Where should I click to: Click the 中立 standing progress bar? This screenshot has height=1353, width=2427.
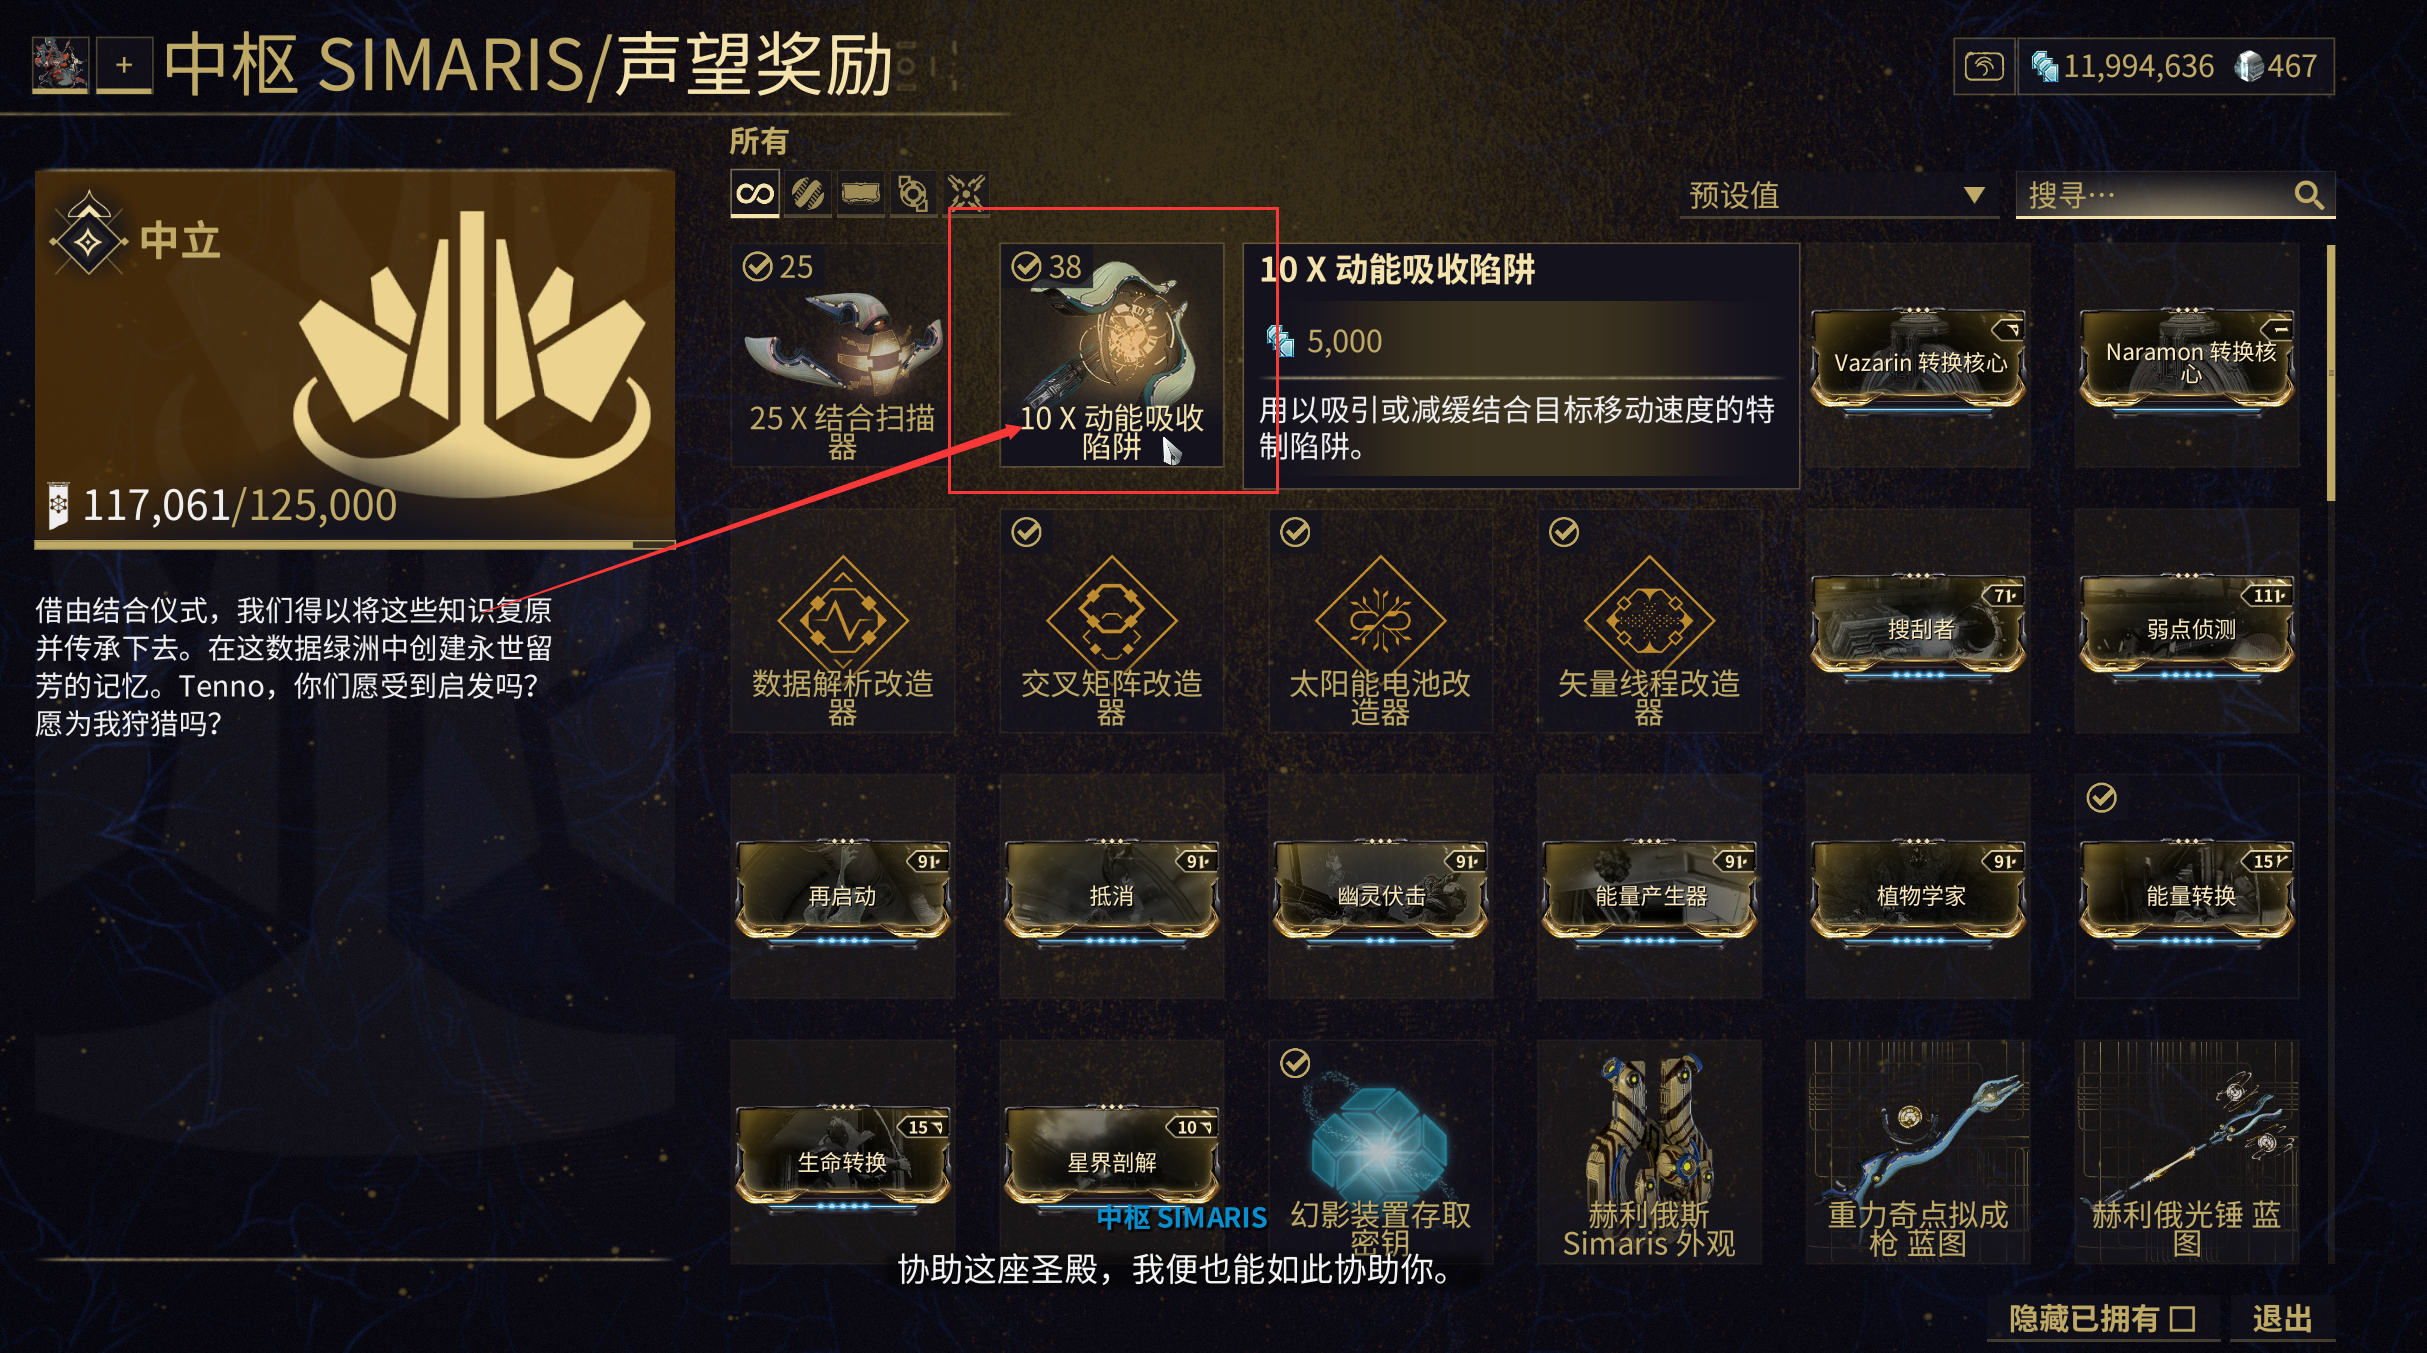pyautogui.click(x=355, y=545)
